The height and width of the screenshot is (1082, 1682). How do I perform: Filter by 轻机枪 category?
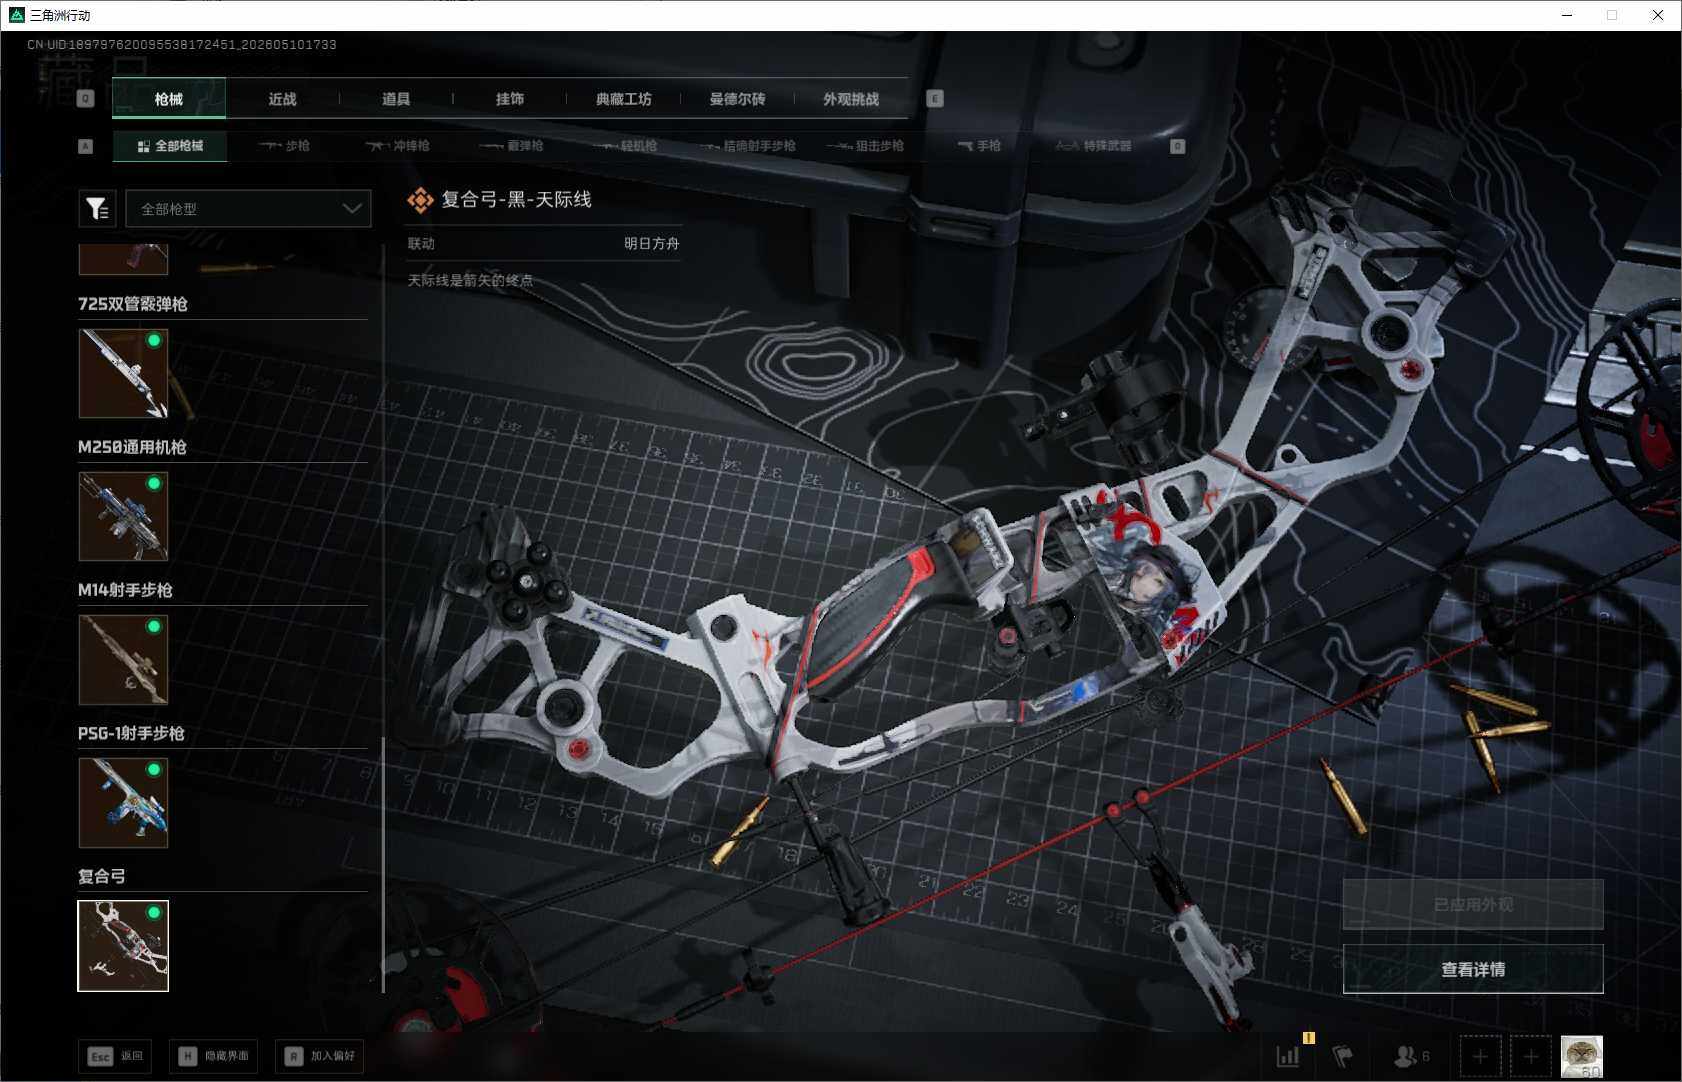[625, 146]
